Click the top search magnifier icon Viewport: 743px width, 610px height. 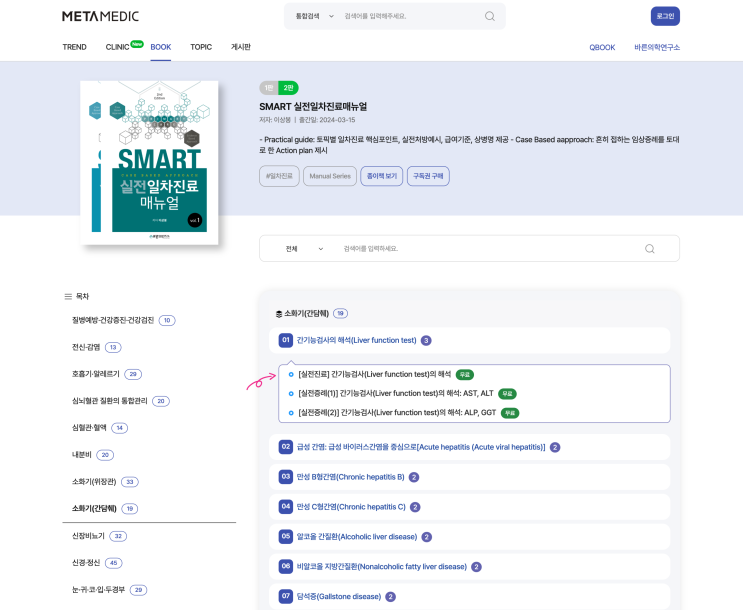489,16
